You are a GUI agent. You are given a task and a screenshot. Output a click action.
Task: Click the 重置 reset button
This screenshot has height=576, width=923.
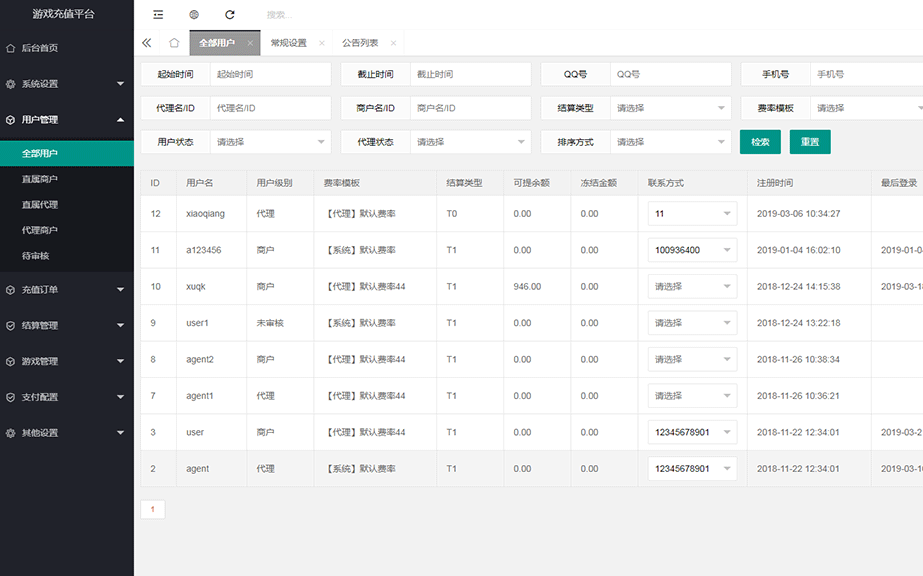[x=810, y=142]
